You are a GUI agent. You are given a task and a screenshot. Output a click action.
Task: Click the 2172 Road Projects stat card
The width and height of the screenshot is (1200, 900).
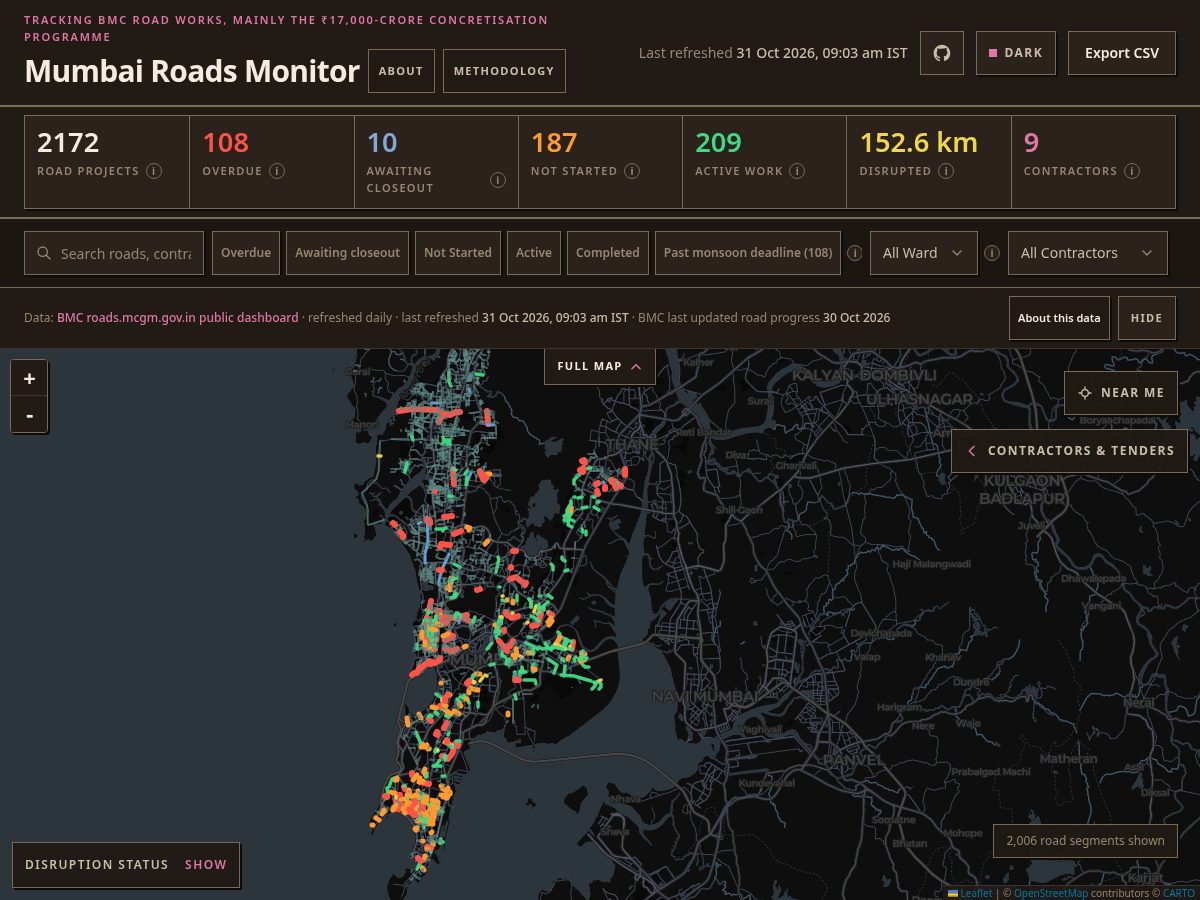(x=107, y=162)
